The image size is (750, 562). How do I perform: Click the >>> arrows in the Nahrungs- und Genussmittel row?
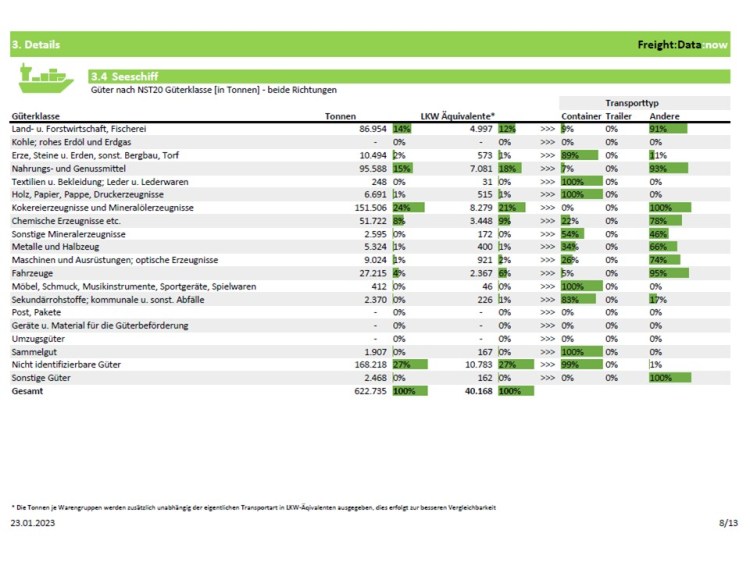coord(547,168)
